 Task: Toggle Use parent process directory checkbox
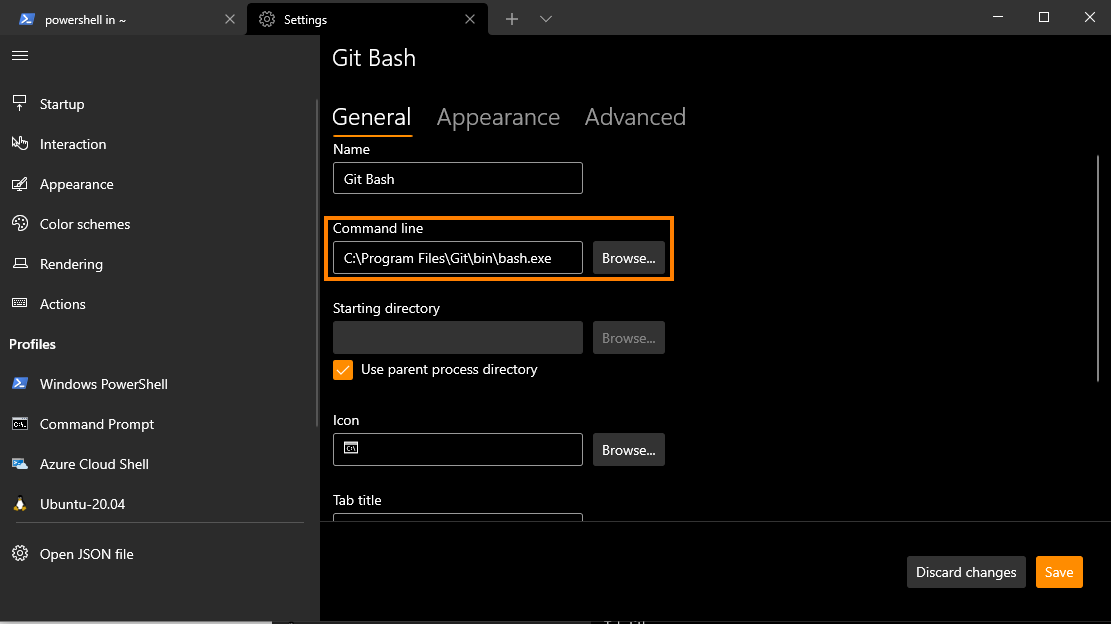click(x=343, y=370)
